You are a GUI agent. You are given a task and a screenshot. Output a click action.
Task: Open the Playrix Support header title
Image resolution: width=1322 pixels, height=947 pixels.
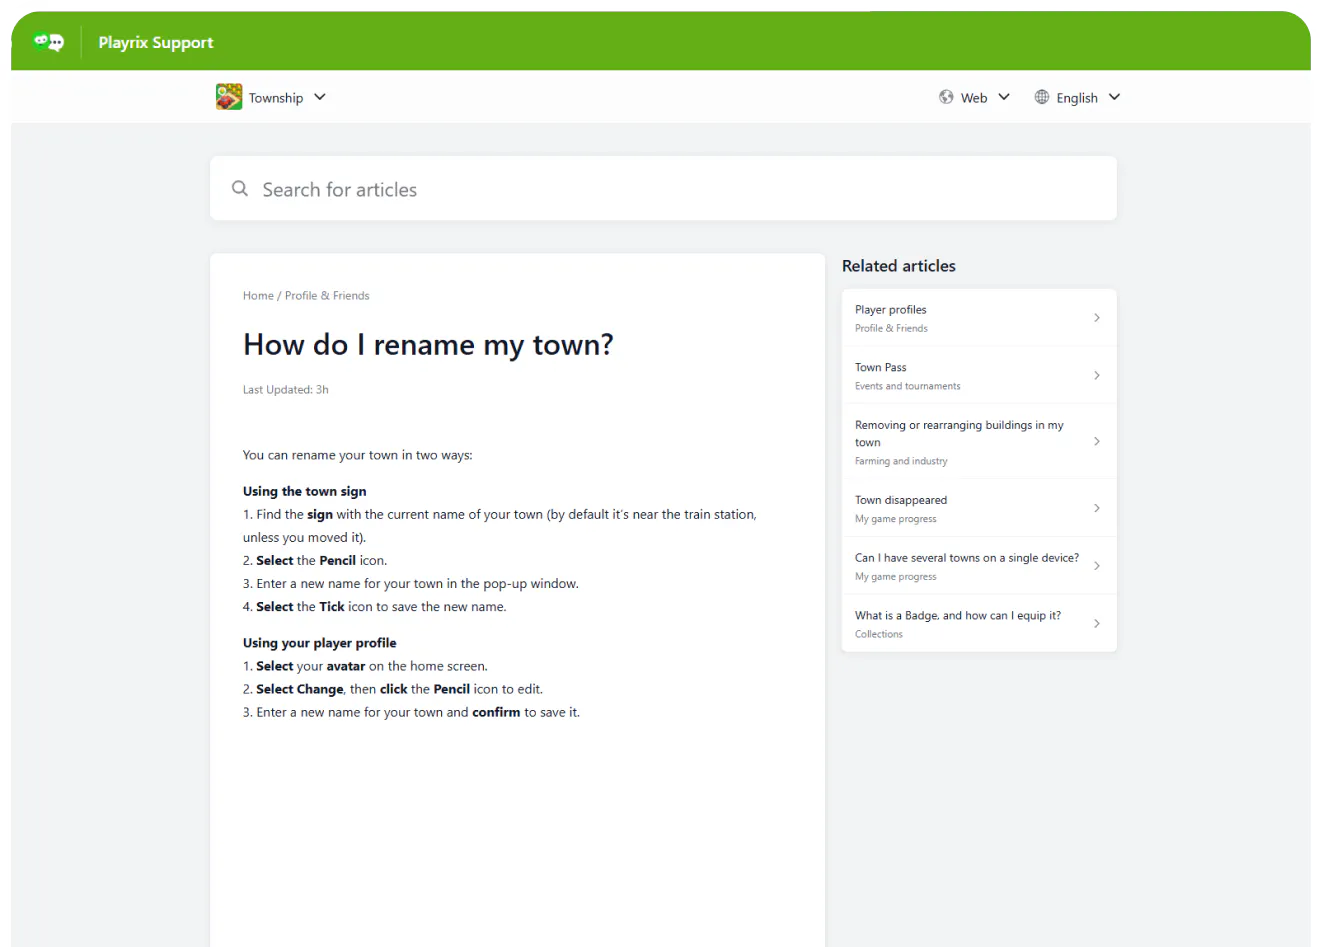(156, 42)
